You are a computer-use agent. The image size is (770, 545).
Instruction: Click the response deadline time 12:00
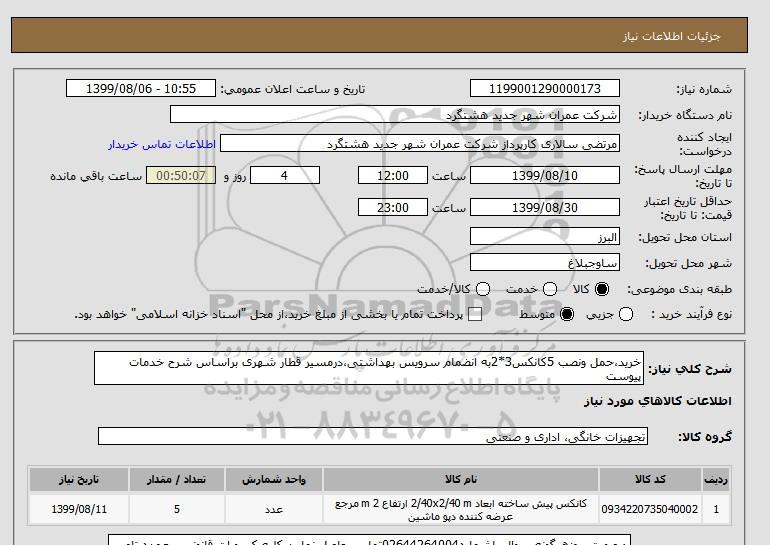pos(393,175)
